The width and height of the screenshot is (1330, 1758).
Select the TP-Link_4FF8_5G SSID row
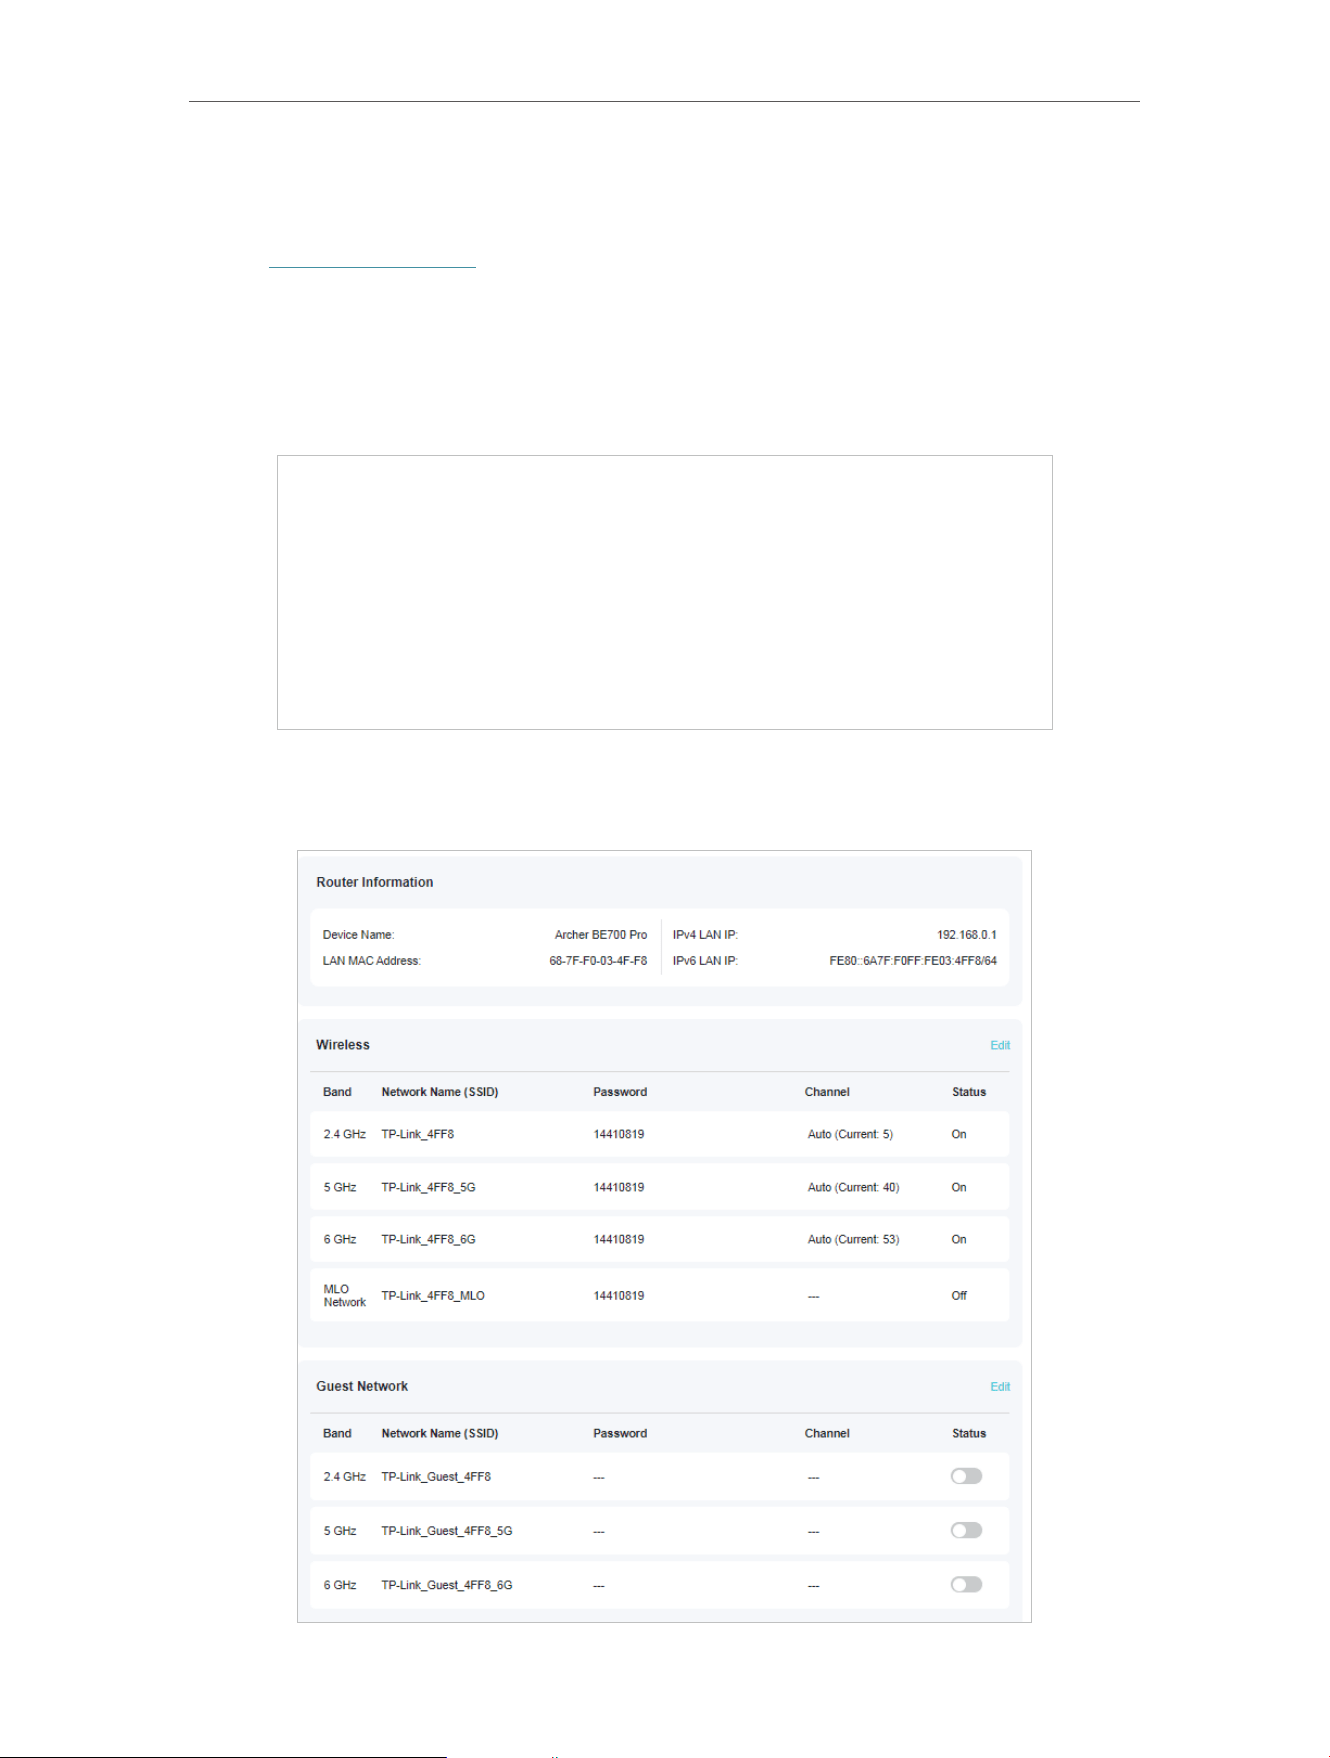pos(659,1187)
